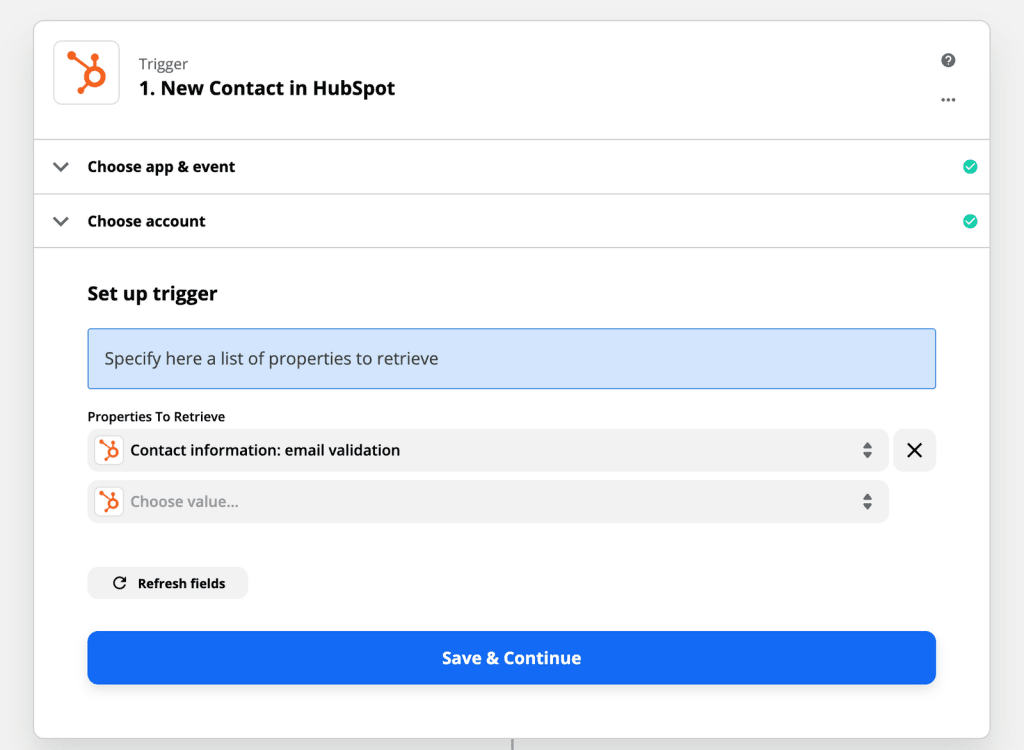Screen dimensions: 1024x750
Task: Click the step title New Contact in HubSpot
Action: click(266, 88)
